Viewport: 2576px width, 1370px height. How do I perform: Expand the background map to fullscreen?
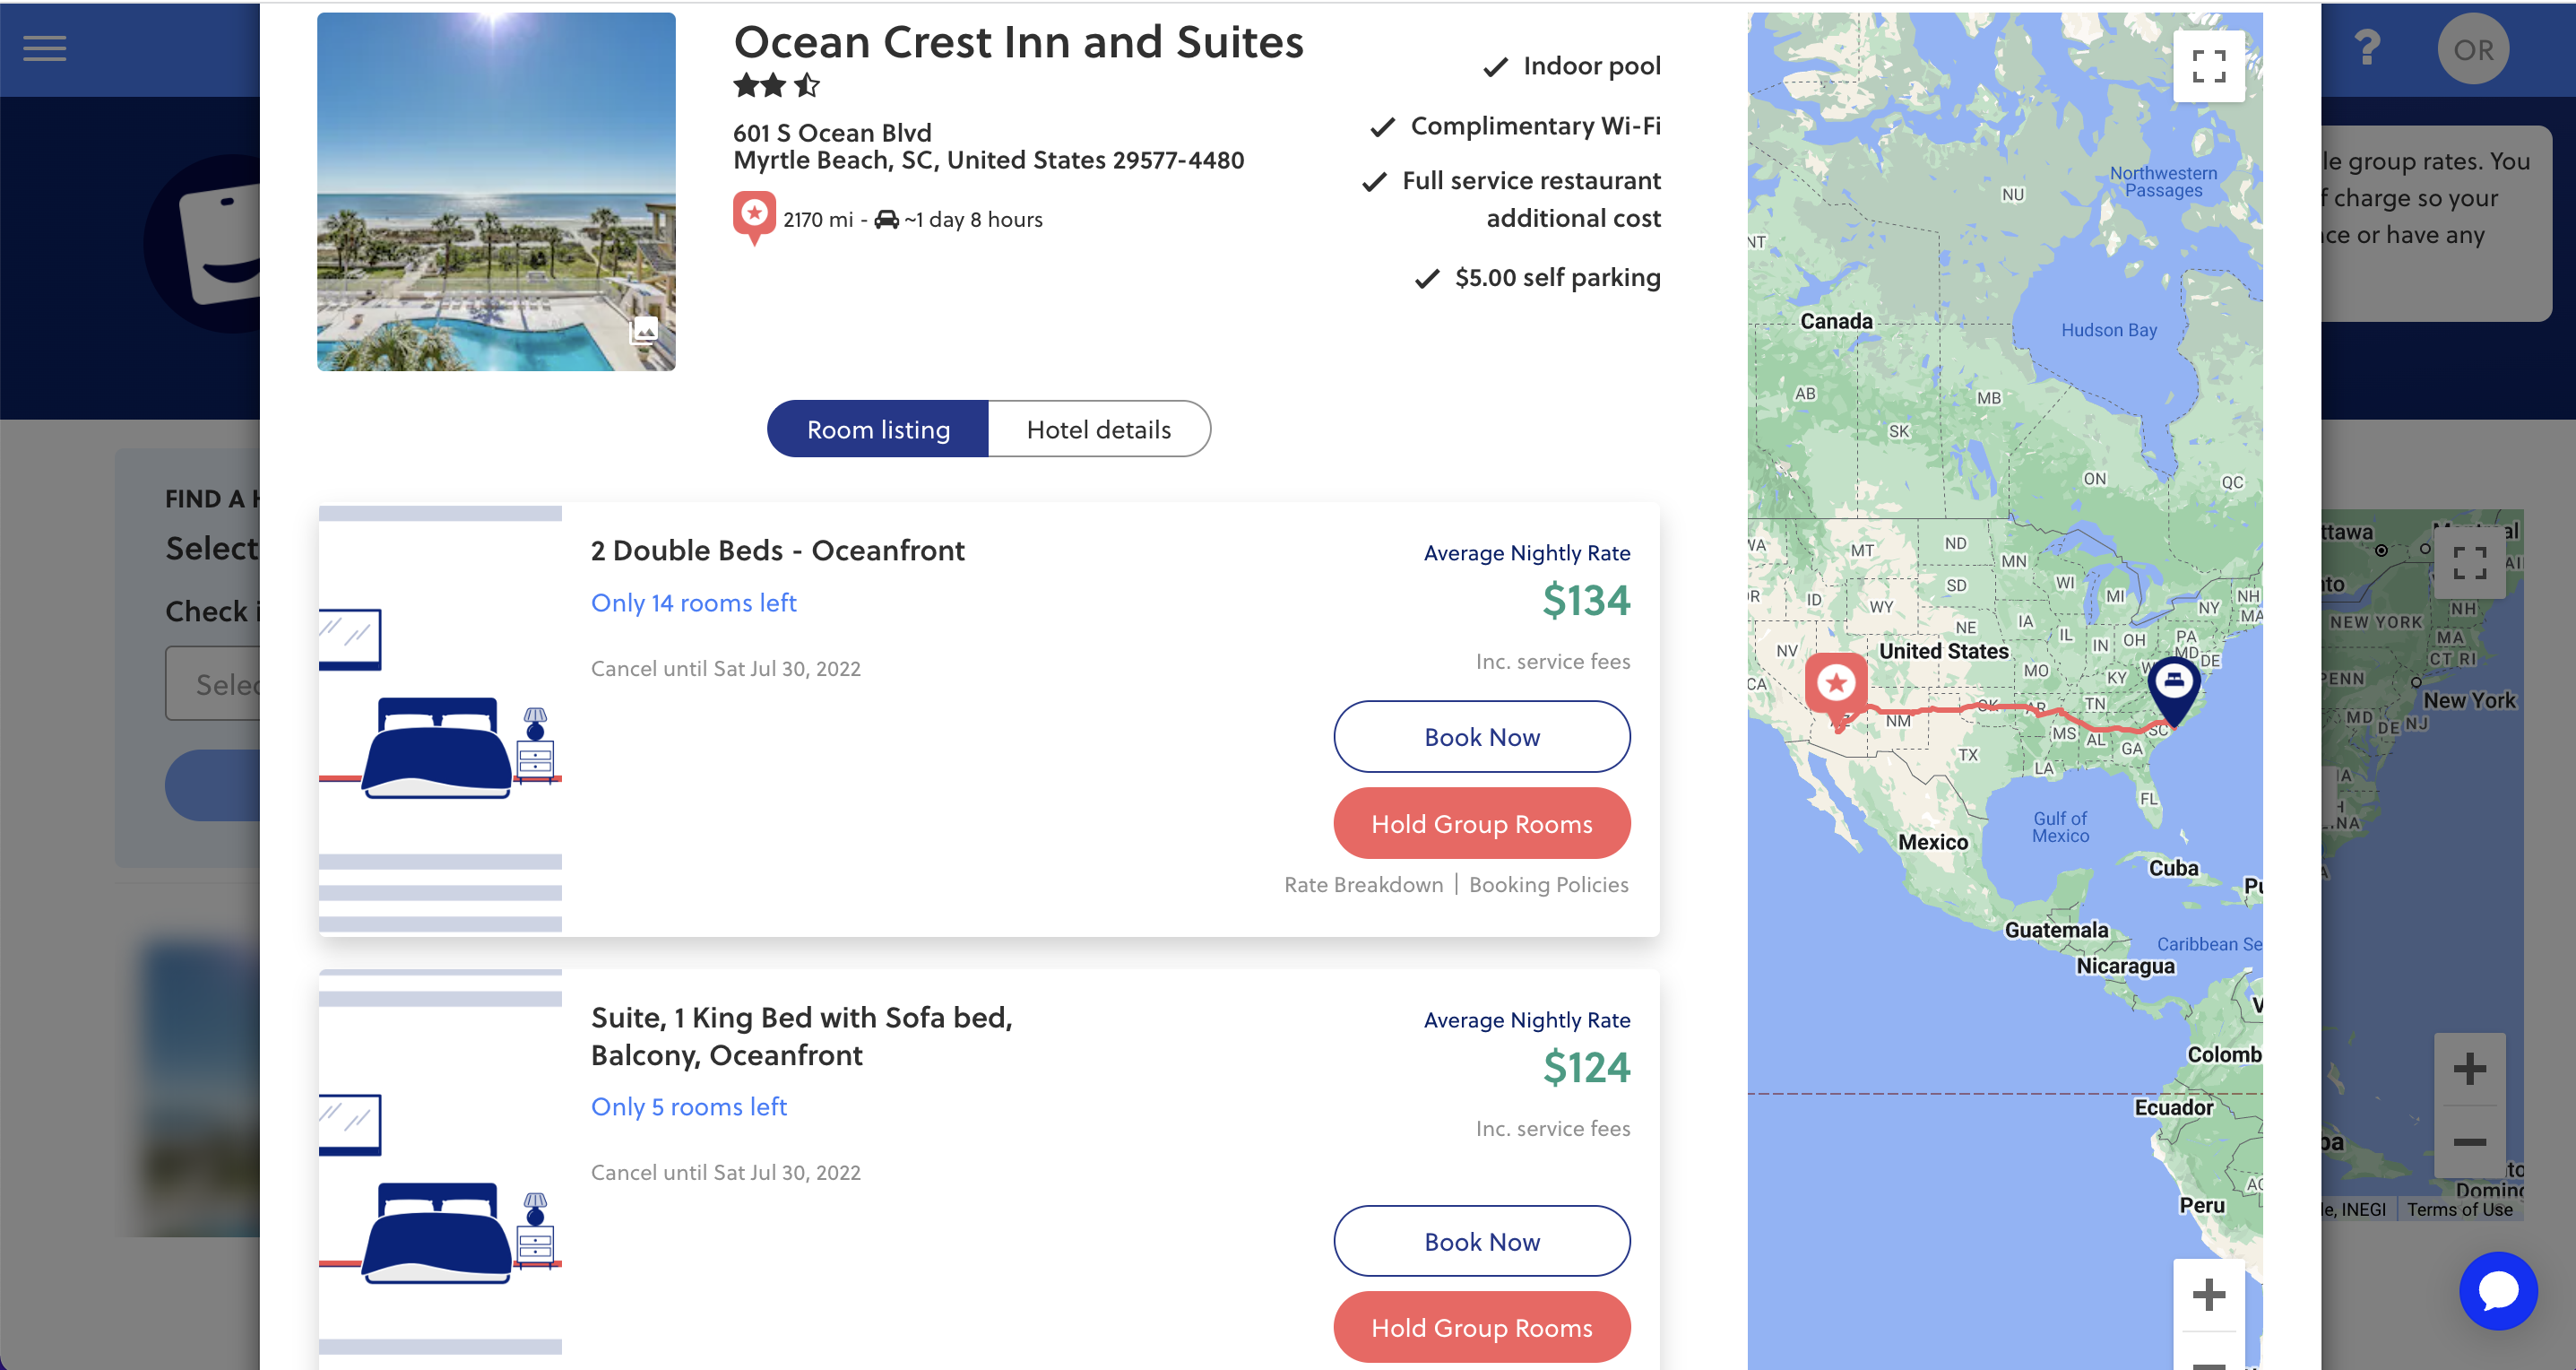[x=2469, y=563]
